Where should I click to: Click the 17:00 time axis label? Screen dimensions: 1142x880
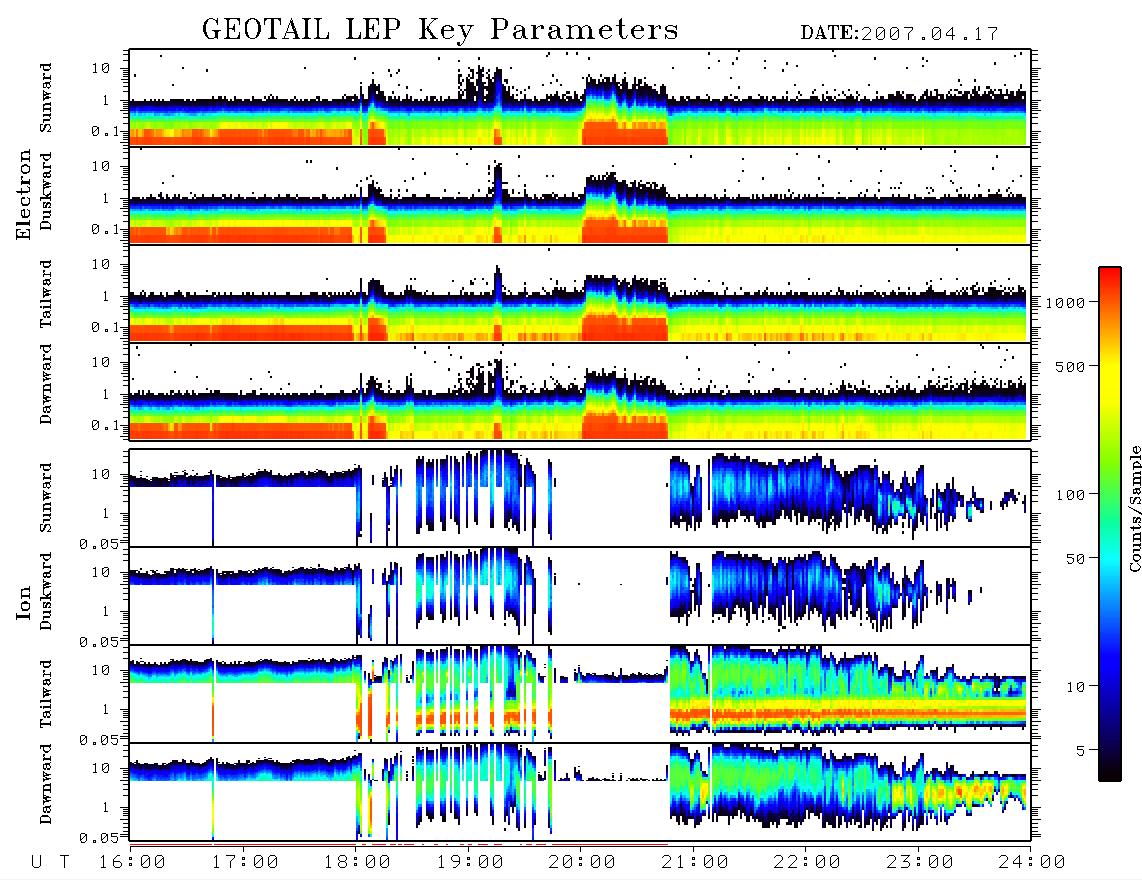point(245,862)
